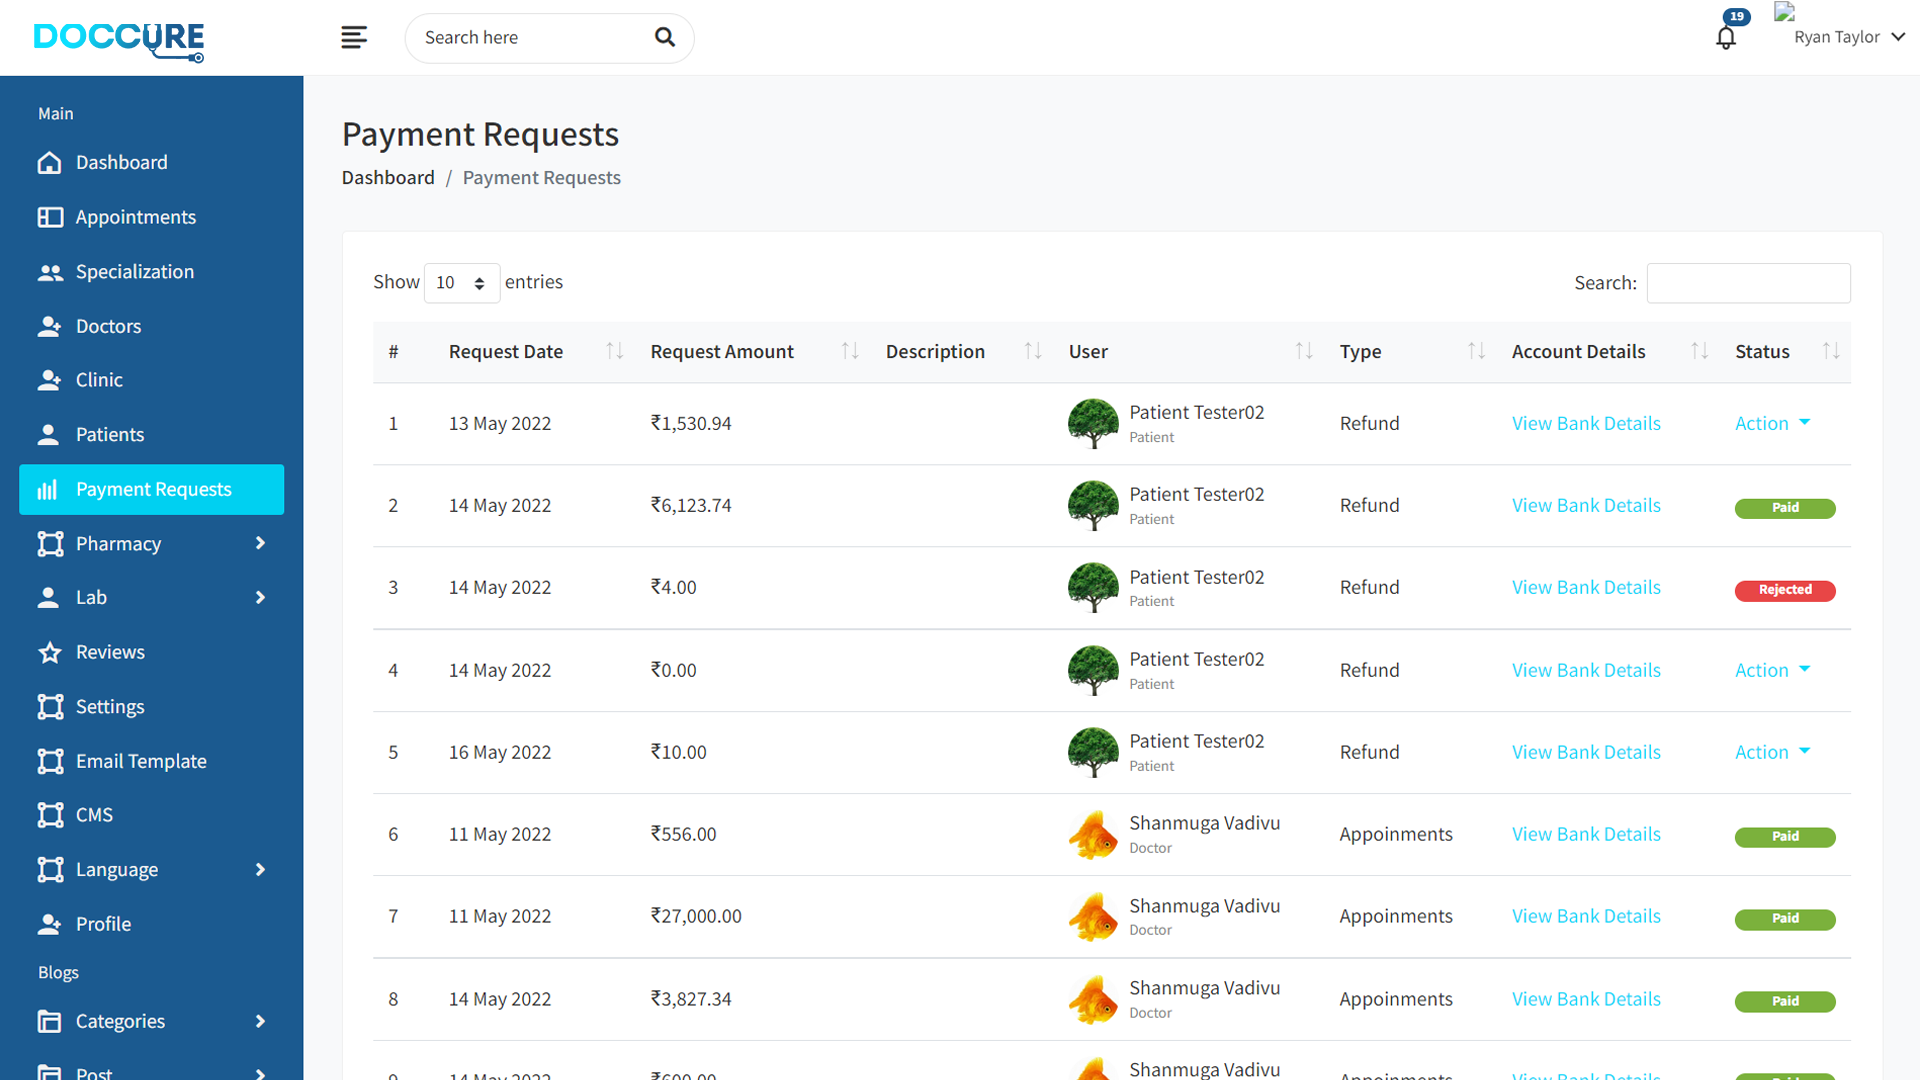Sort by Request Amount column arrows
Image resolution: width=1920 pixels, height=1080 pixels.
coord(850,351)
